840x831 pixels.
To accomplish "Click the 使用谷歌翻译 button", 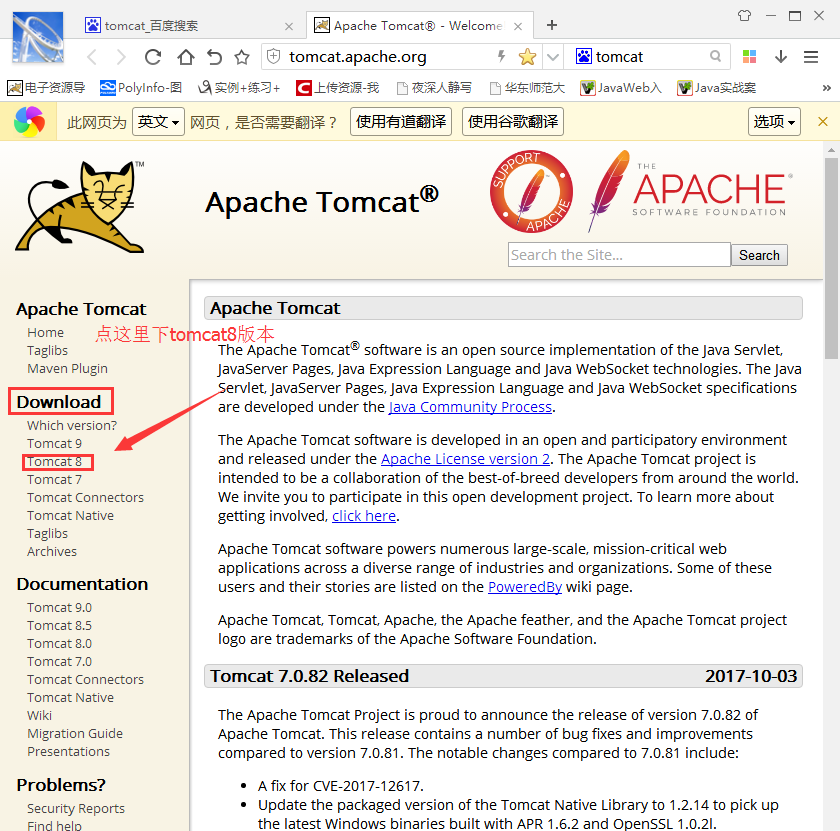I will 513,122.
